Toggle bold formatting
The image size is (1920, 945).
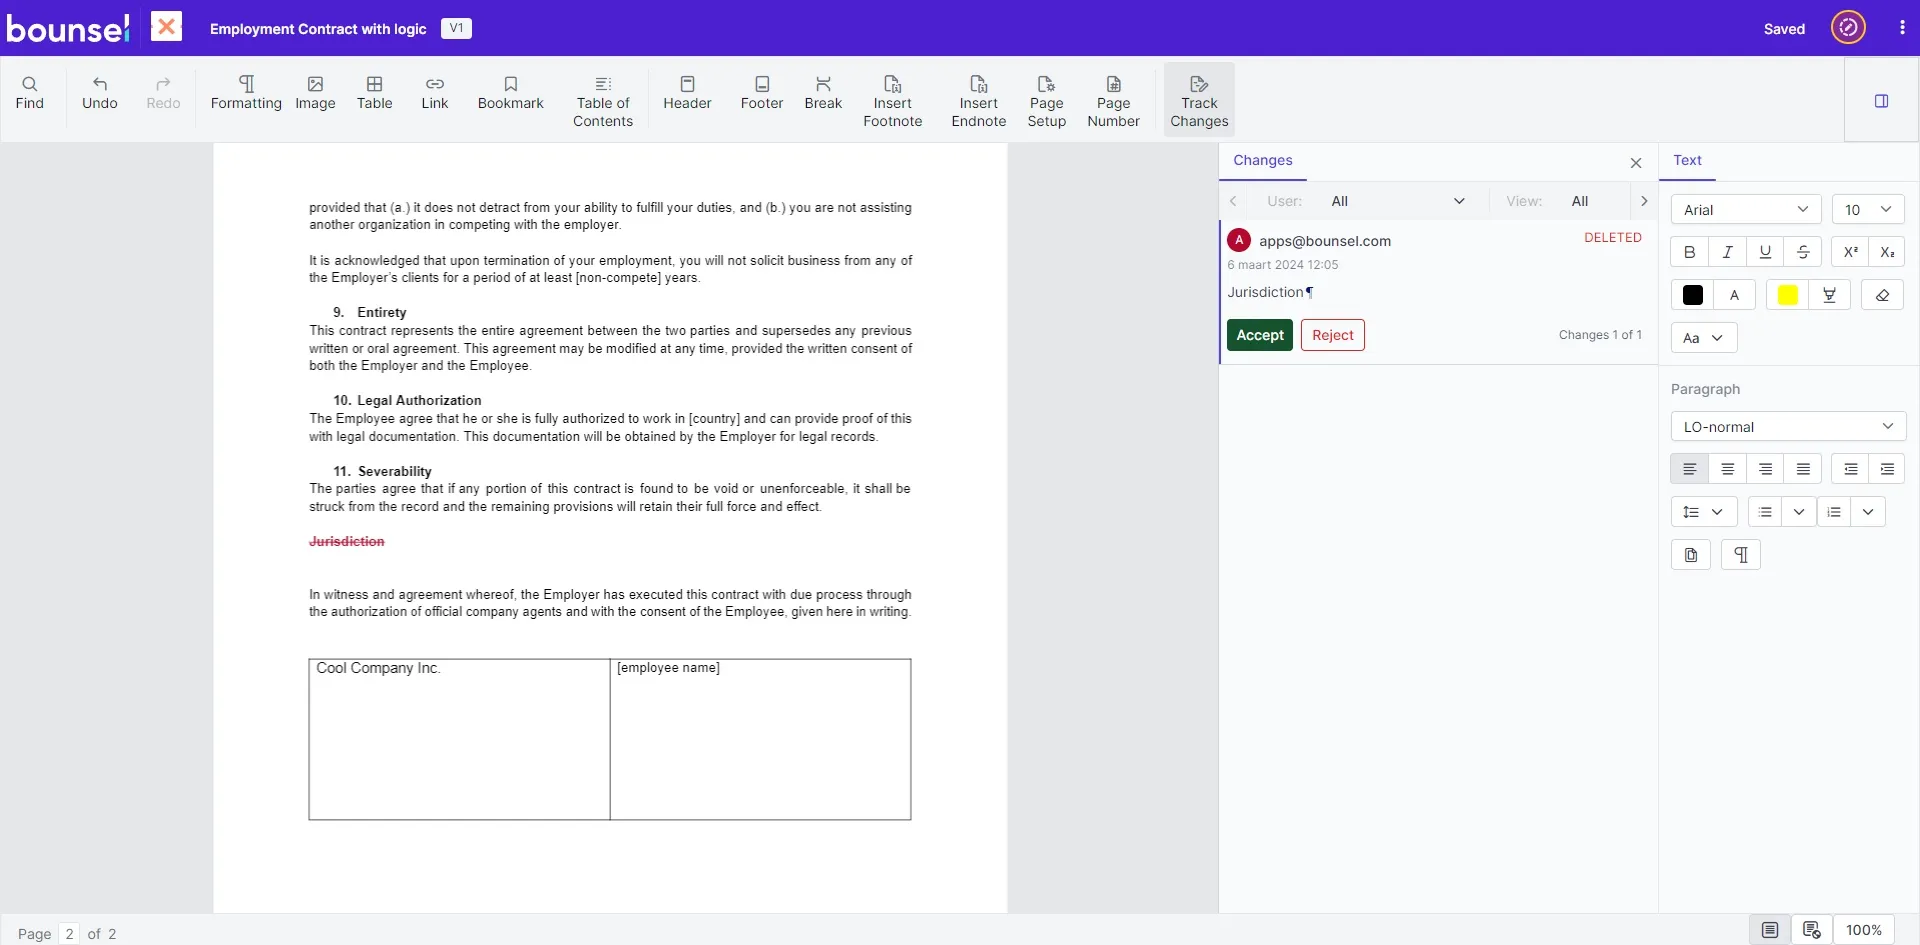[x=1689, y=252]
